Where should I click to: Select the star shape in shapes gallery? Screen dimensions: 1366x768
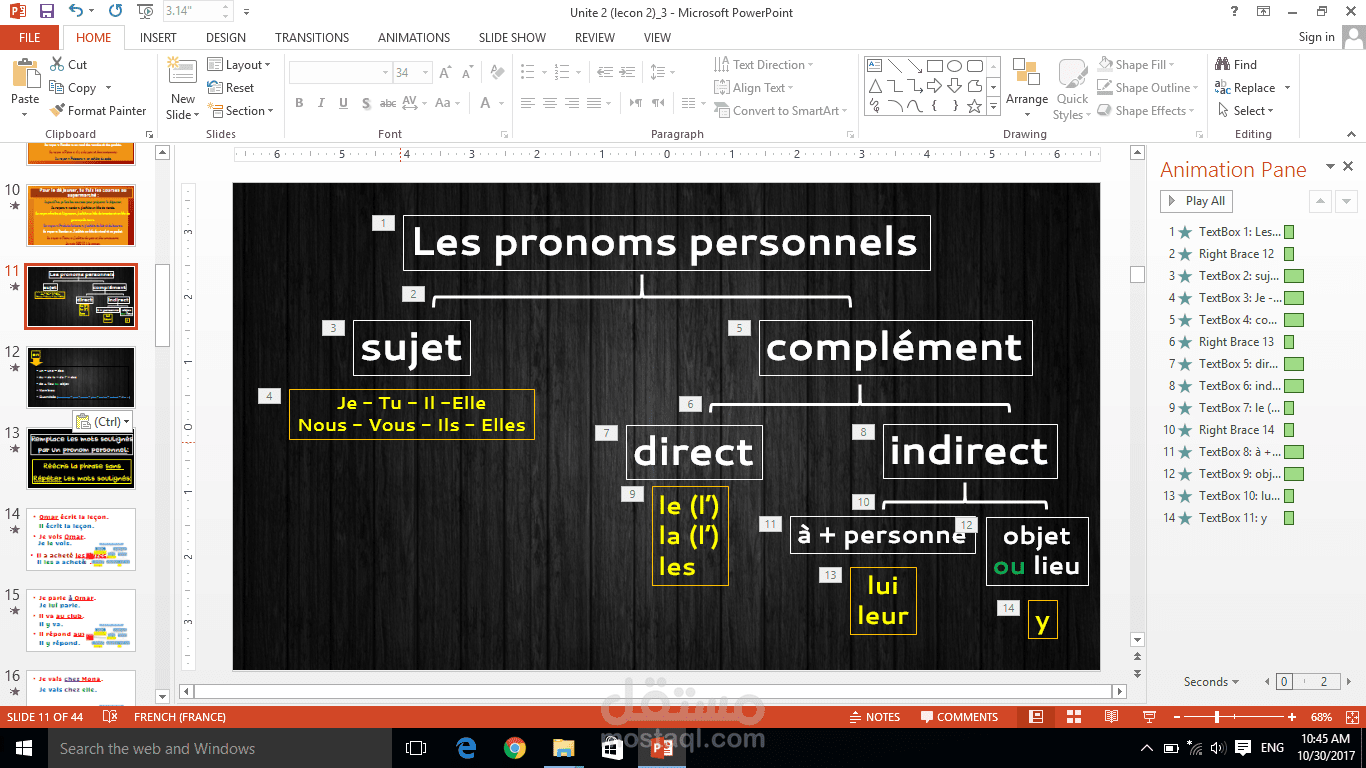tap(974, 105)
